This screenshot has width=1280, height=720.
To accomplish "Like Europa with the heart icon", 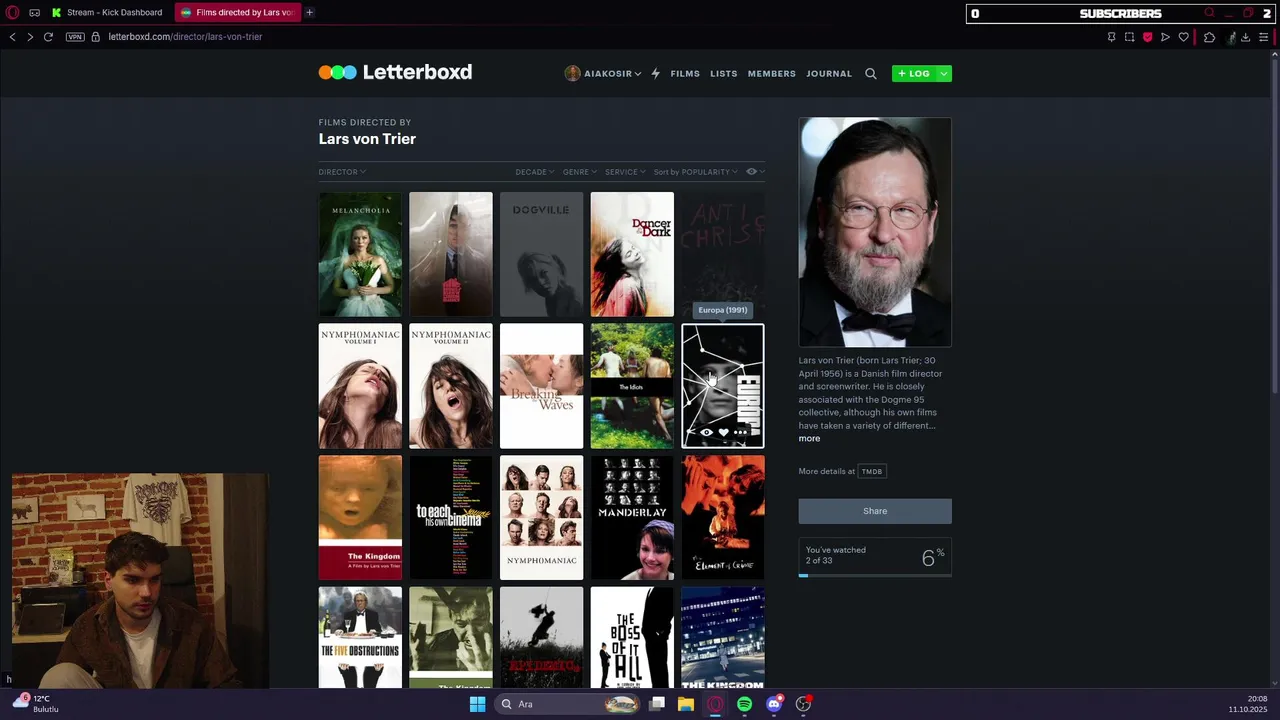I will pos(723,433).
